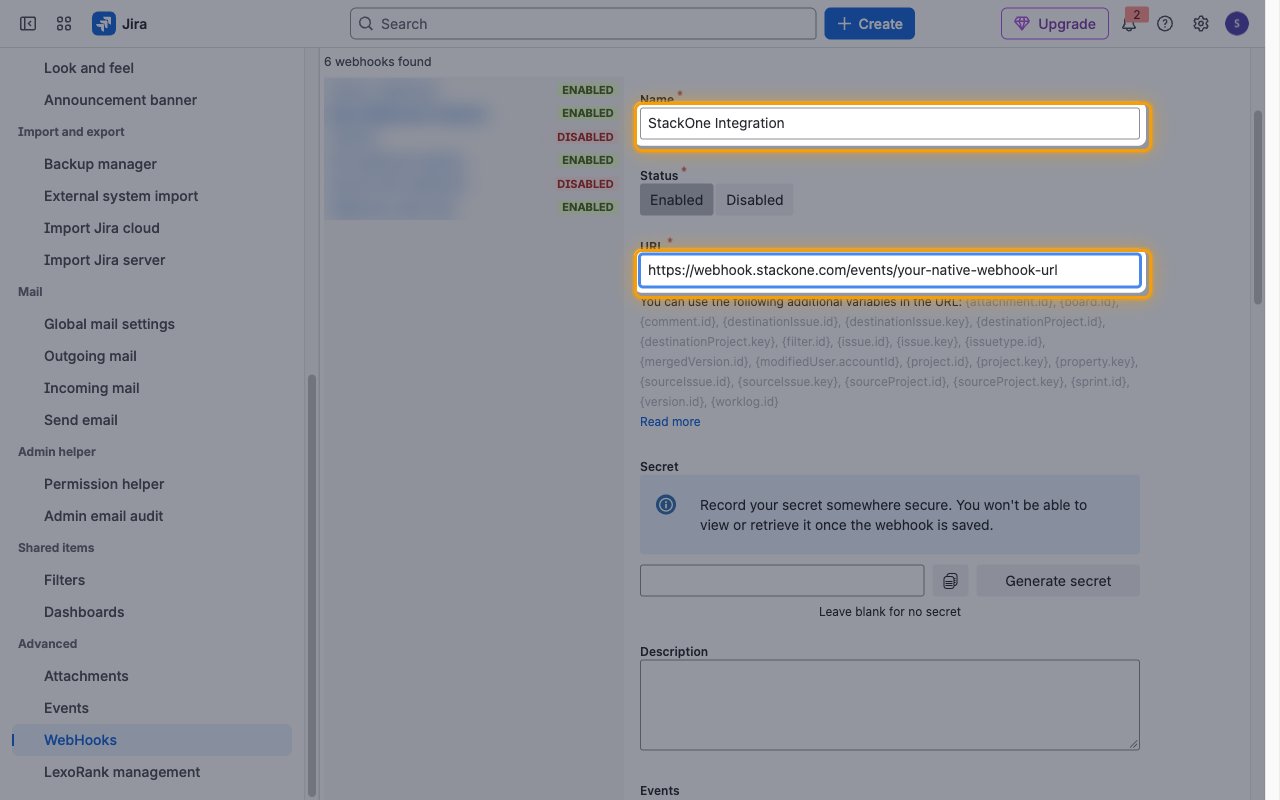Click the page vertical scrollbar

(1258, 207)
